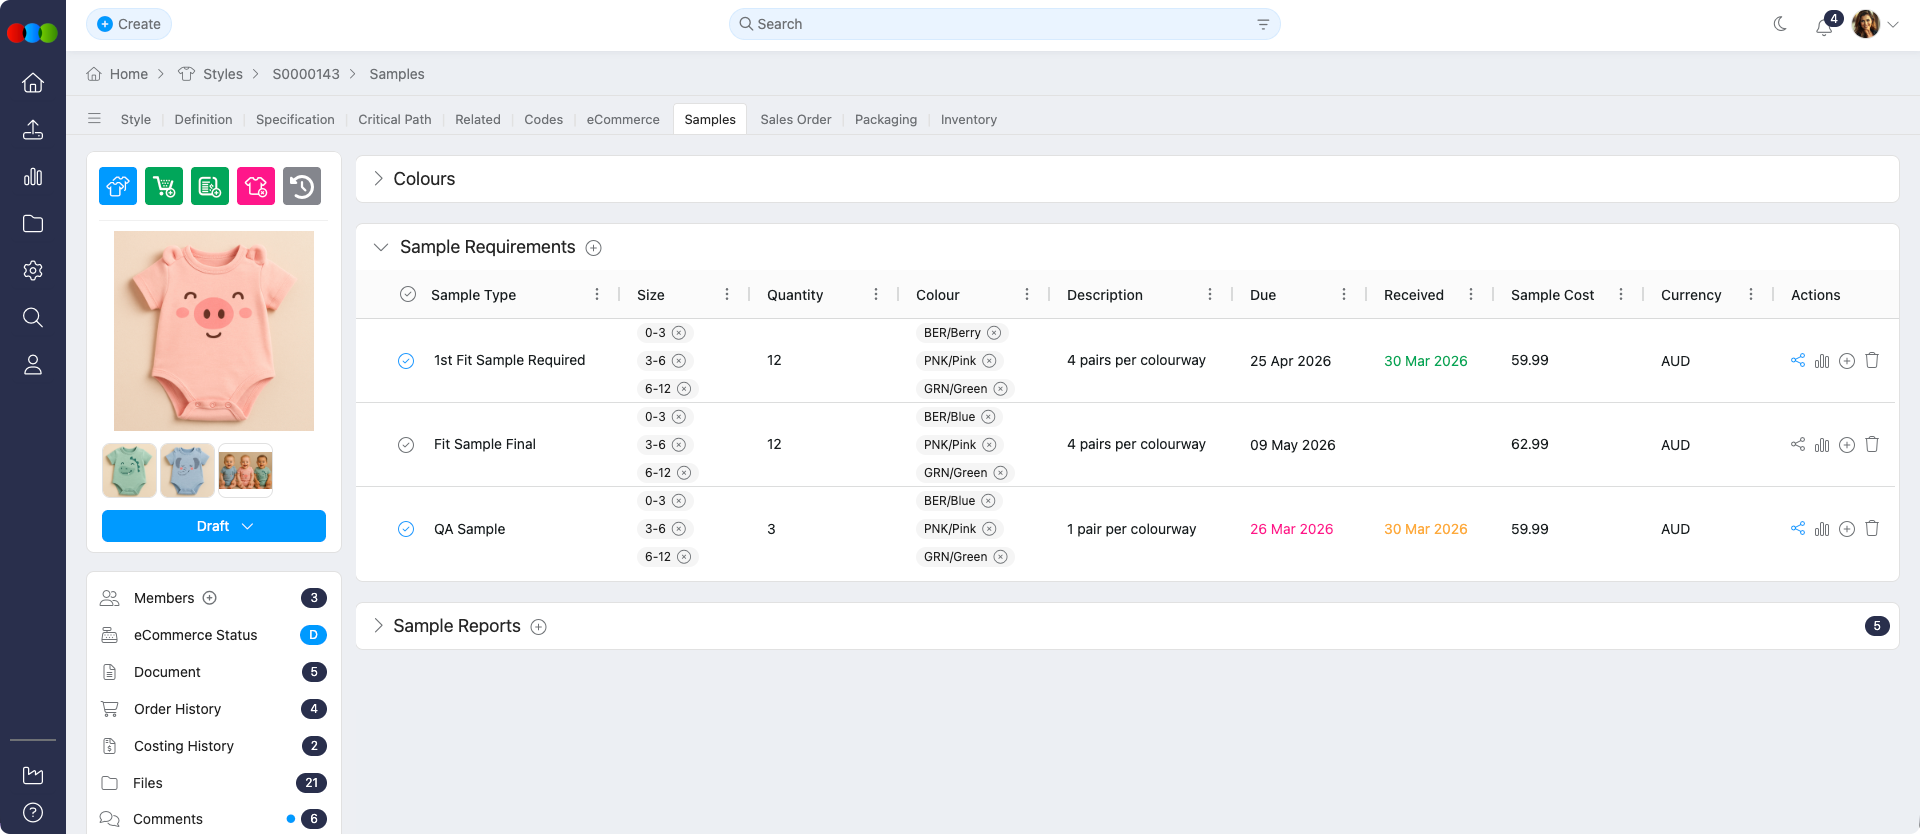Toggle Fit Sample Final row check
1920x834 pixels.
406,445
